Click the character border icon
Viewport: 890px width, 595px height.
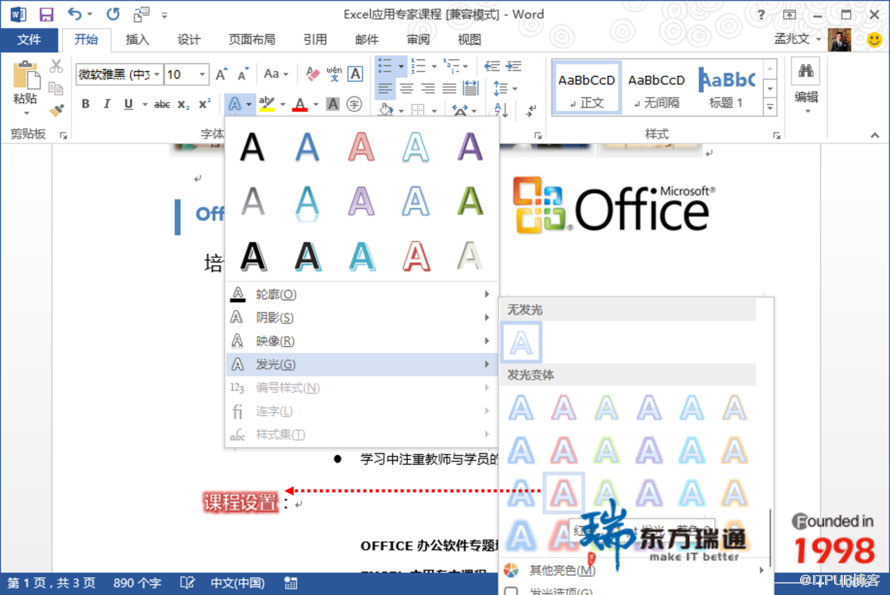tap(355, 74)
